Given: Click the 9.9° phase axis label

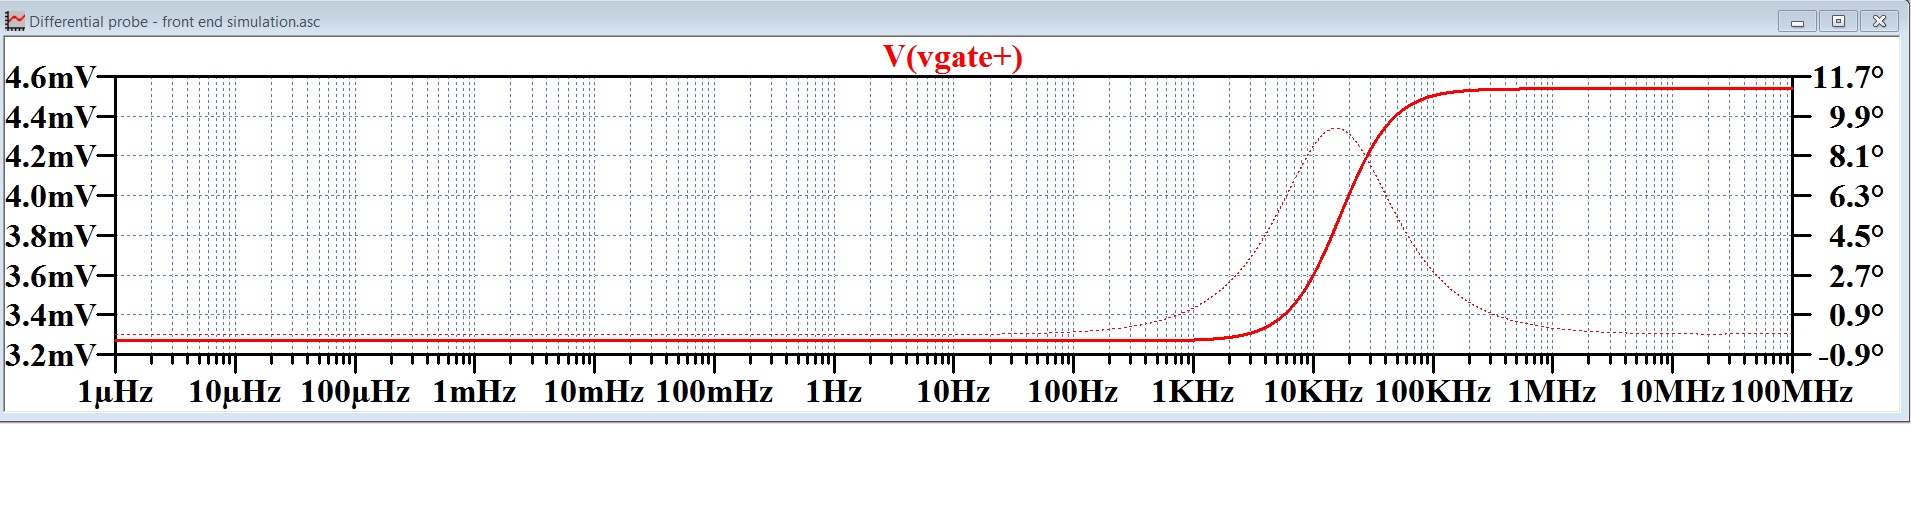Looking at the screenshot, I should (x=1856, y=117).
